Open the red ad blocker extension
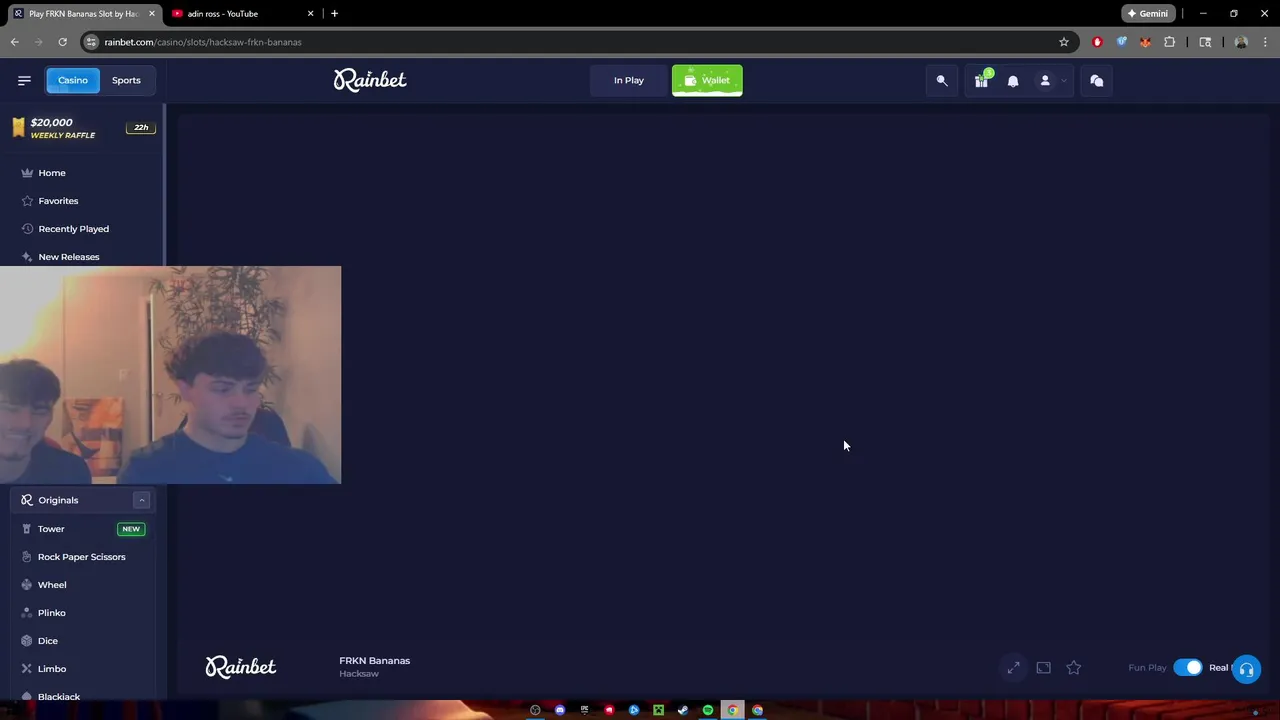1280x720 pixels. 1097,42
